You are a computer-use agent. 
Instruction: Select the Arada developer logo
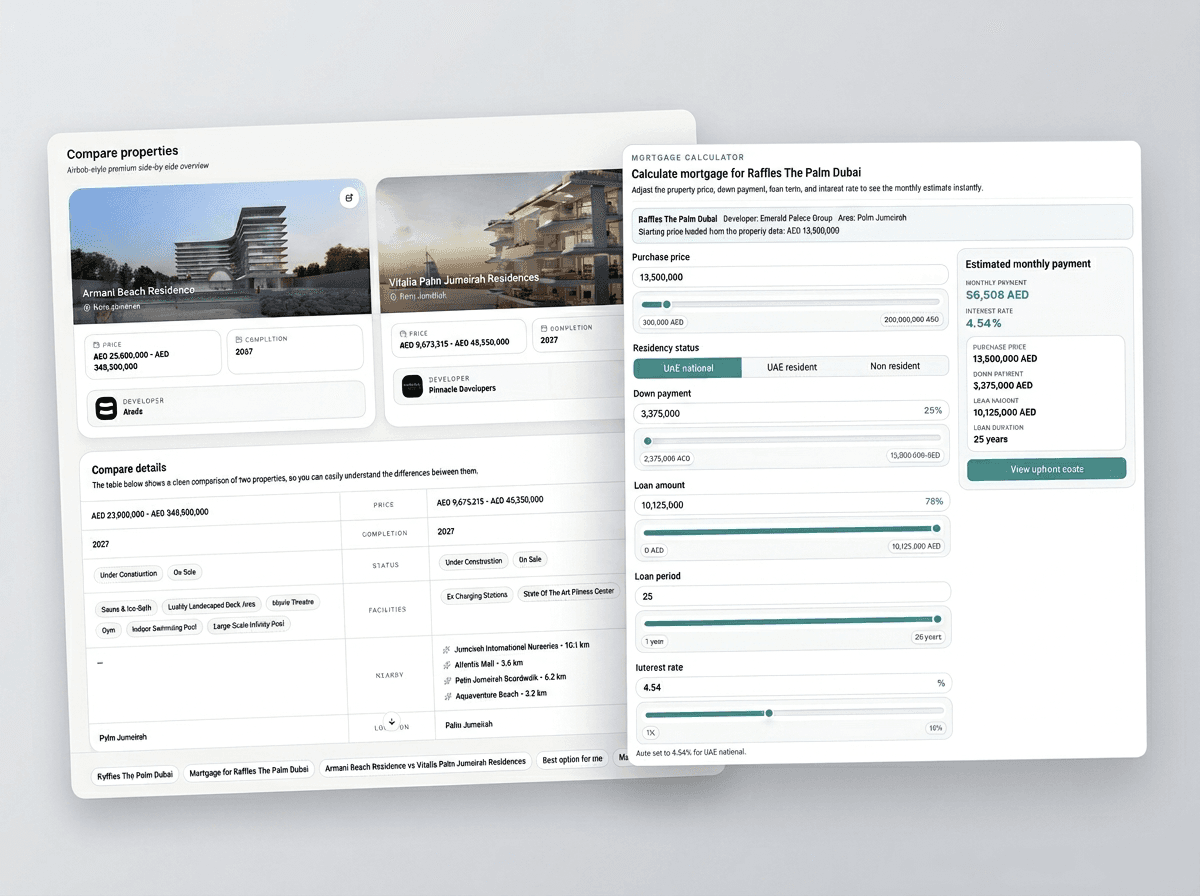click(x=107, y=408)
